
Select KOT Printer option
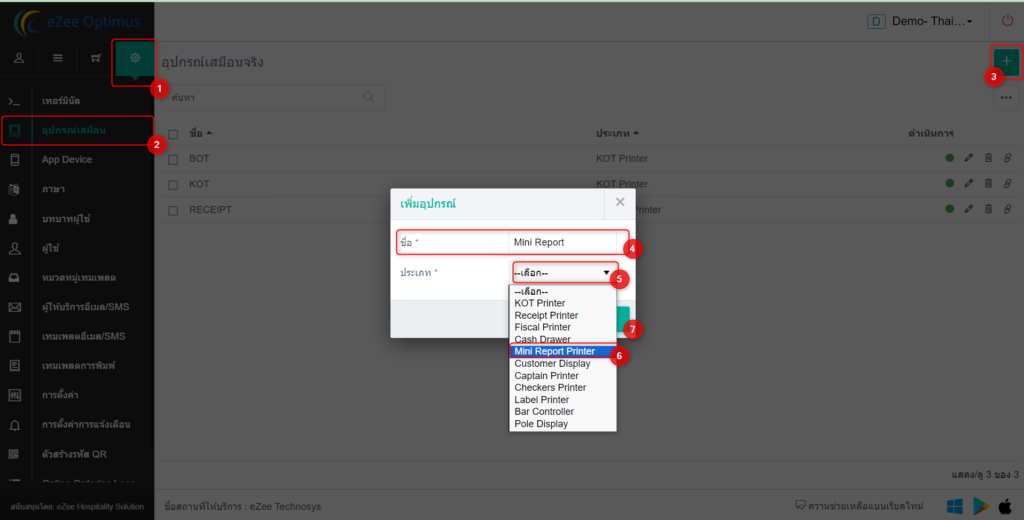562,303
